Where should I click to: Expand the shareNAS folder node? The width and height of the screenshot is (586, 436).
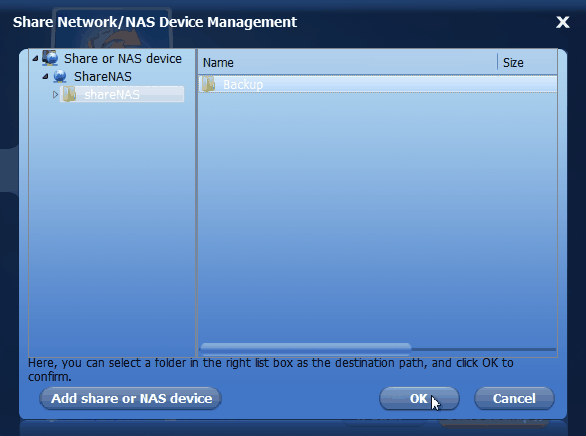pos(55,95)
